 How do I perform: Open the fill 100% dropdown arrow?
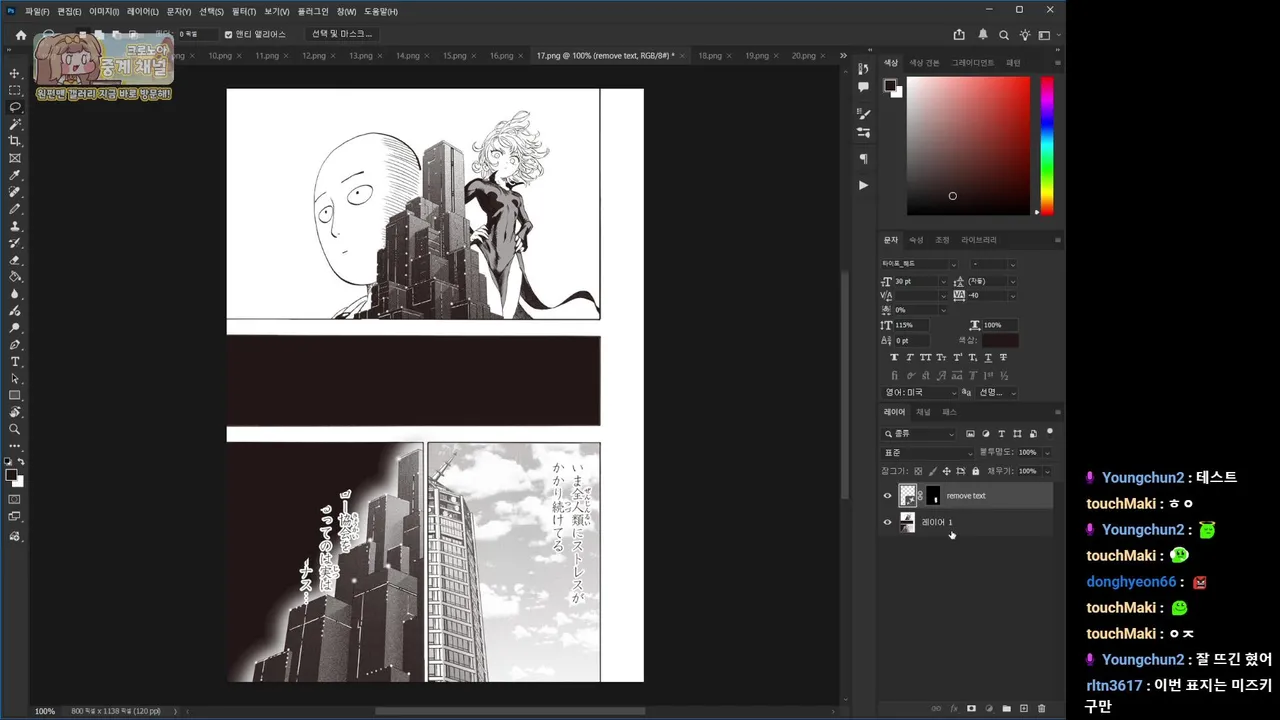click(1047, 471)
